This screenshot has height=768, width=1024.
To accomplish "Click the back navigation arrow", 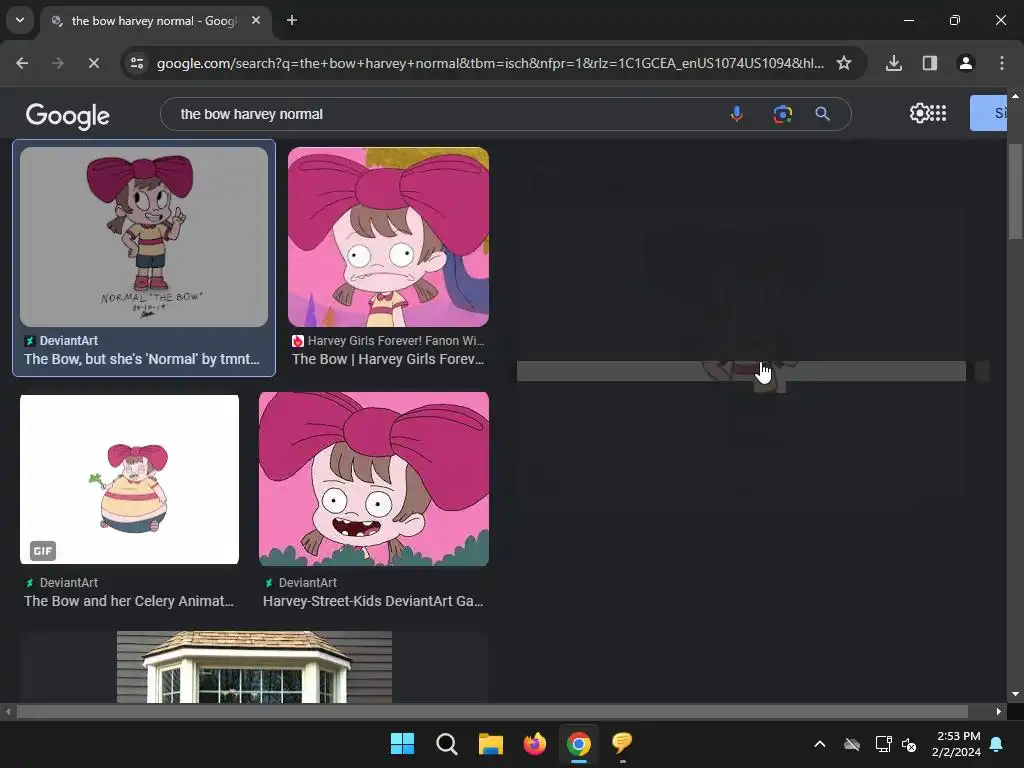I will (x=22, y=63).
